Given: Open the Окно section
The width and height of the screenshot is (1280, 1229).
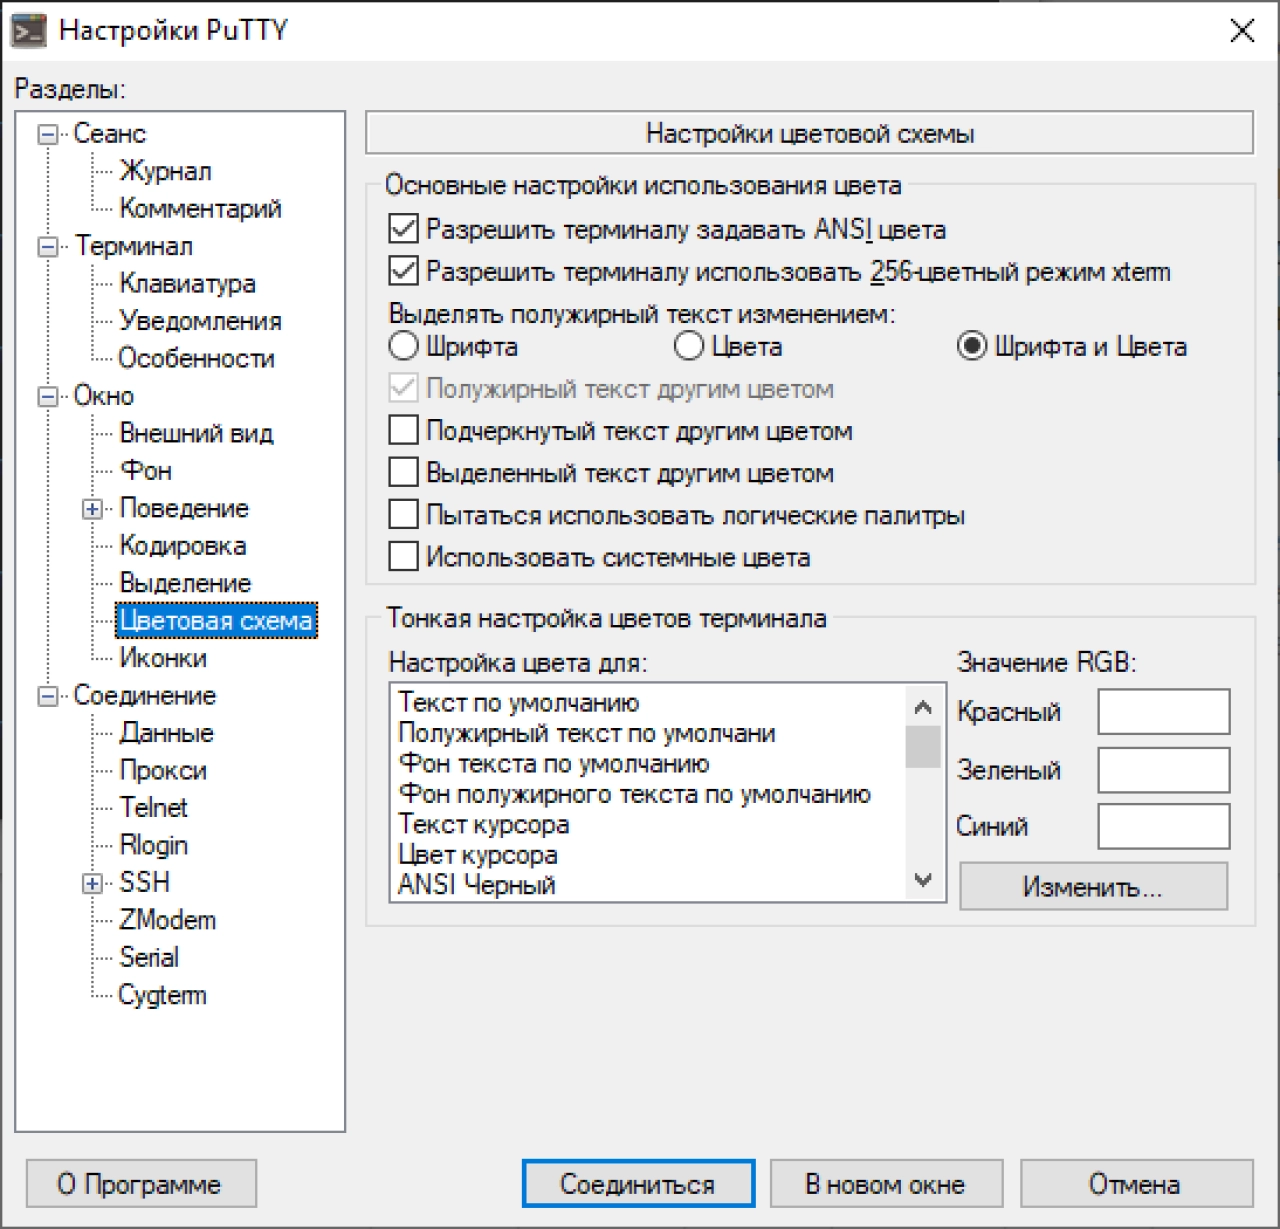Looking at the screenshot, I should tap(103, 395).
